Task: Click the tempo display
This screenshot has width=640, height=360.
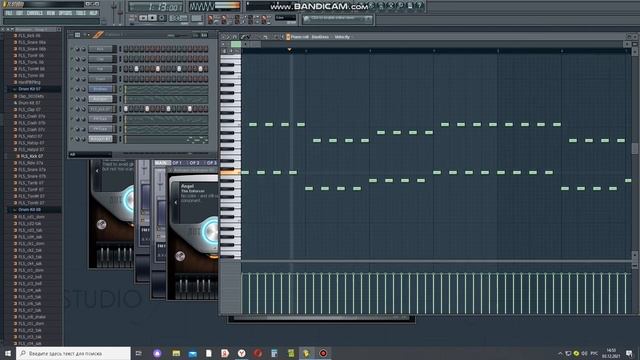Action: tap(178, 18)
